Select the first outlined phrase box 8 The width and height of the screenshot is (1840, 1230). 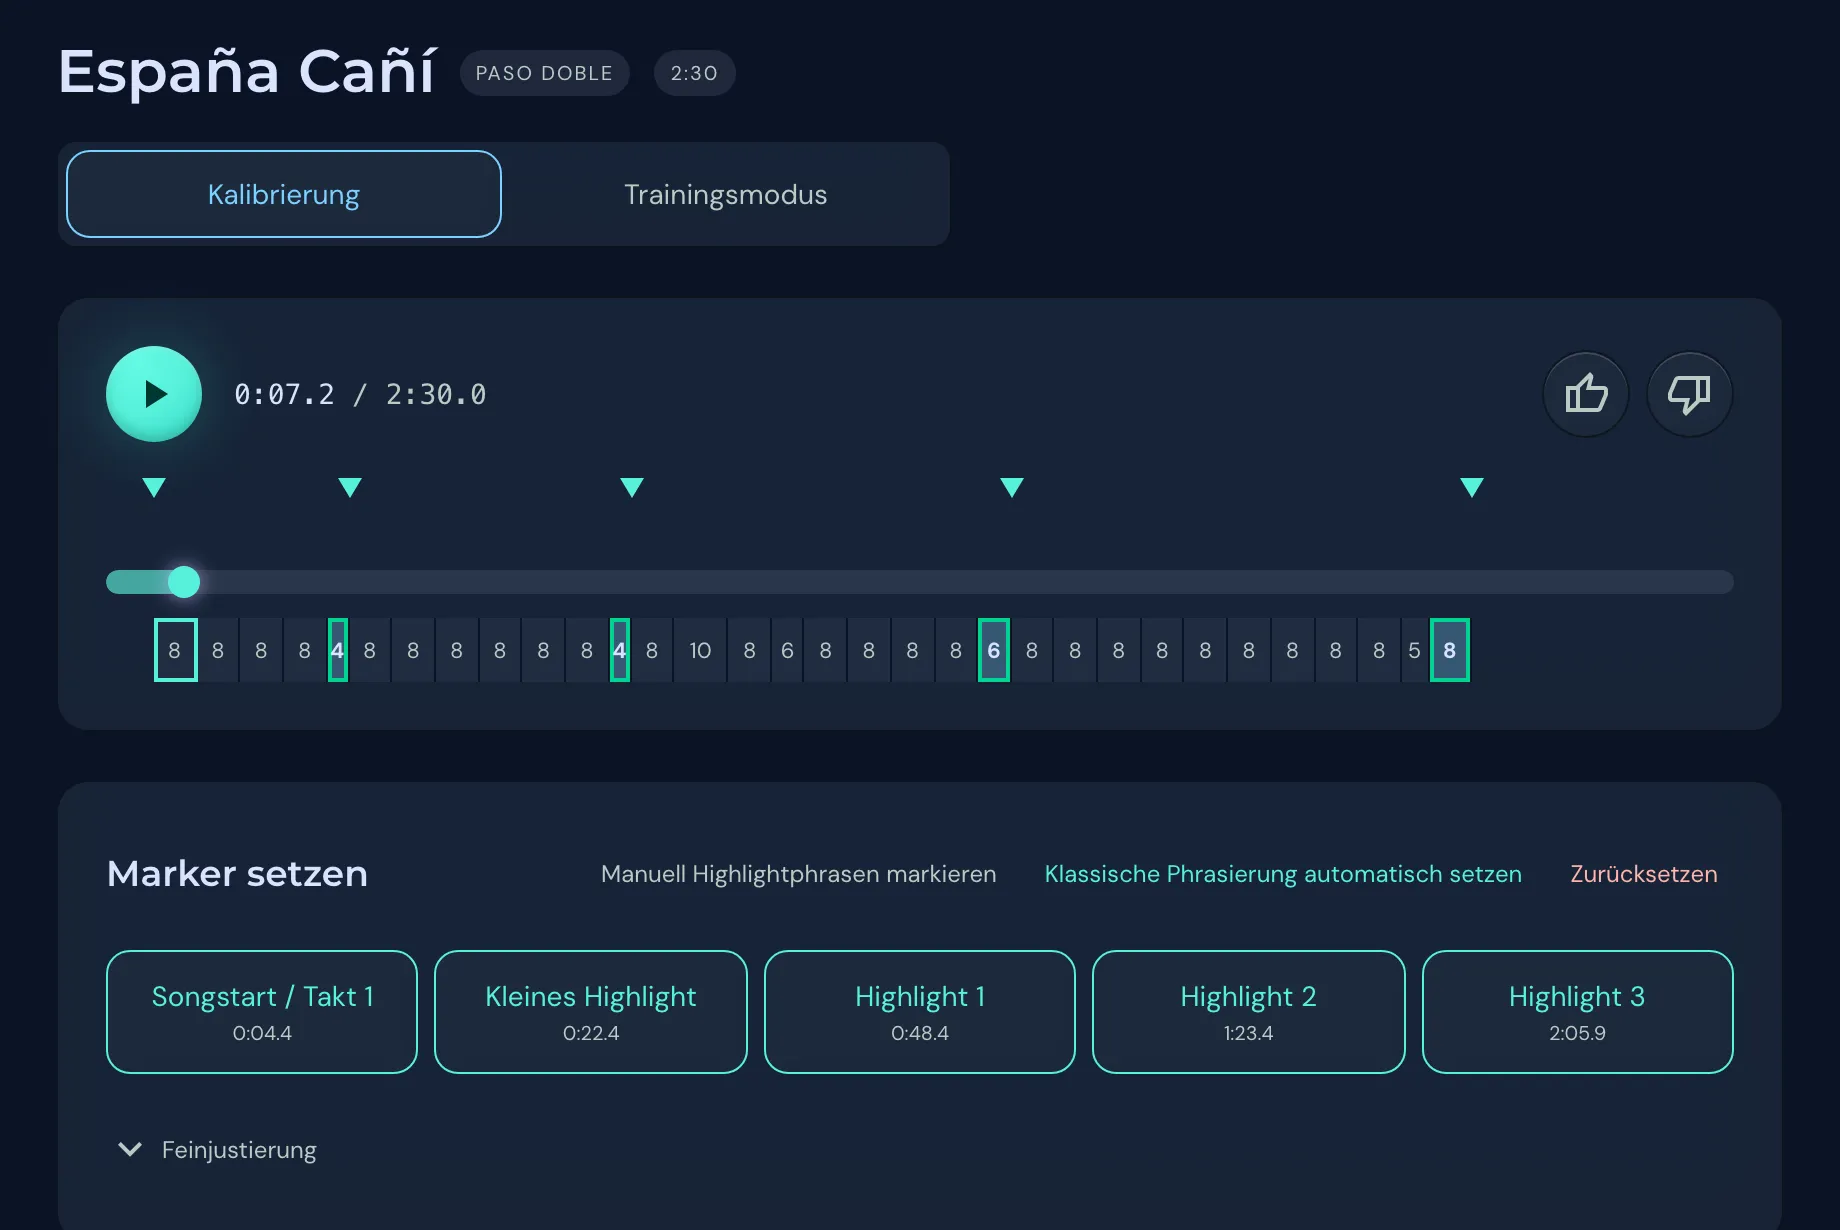(175, 650)
